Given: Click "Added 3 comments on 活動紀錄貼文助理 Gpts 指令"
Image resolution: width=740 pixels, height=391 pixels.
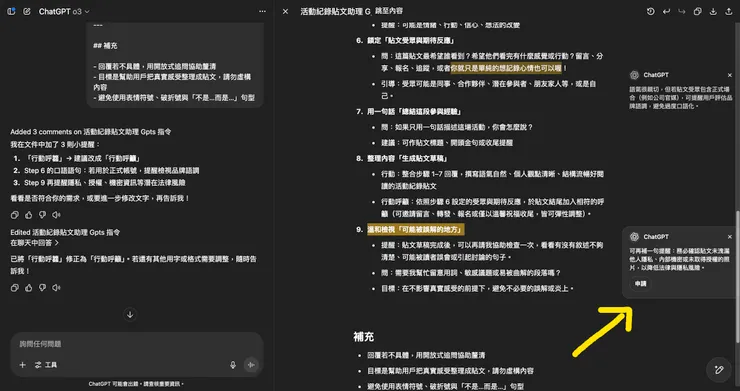Looking at the screenshot, I should [x=91, y=132].
